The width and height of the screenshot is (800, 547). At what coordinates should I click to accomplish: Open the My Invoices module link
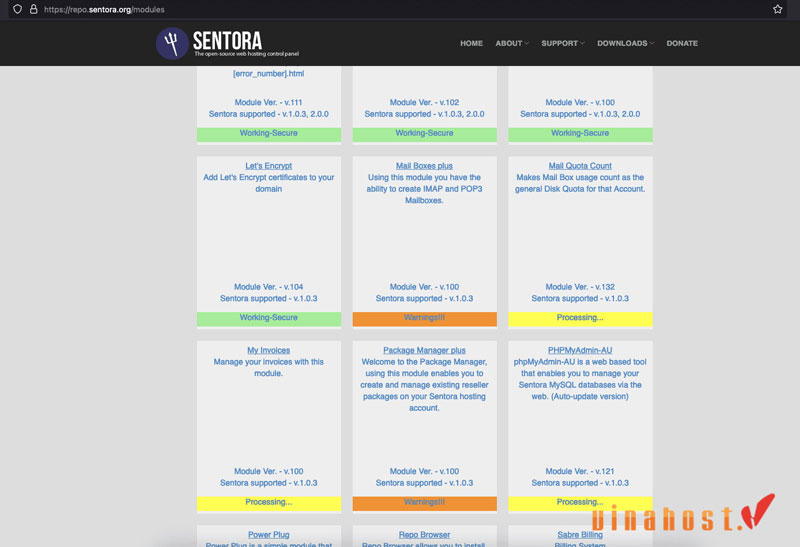pos(268,351)
